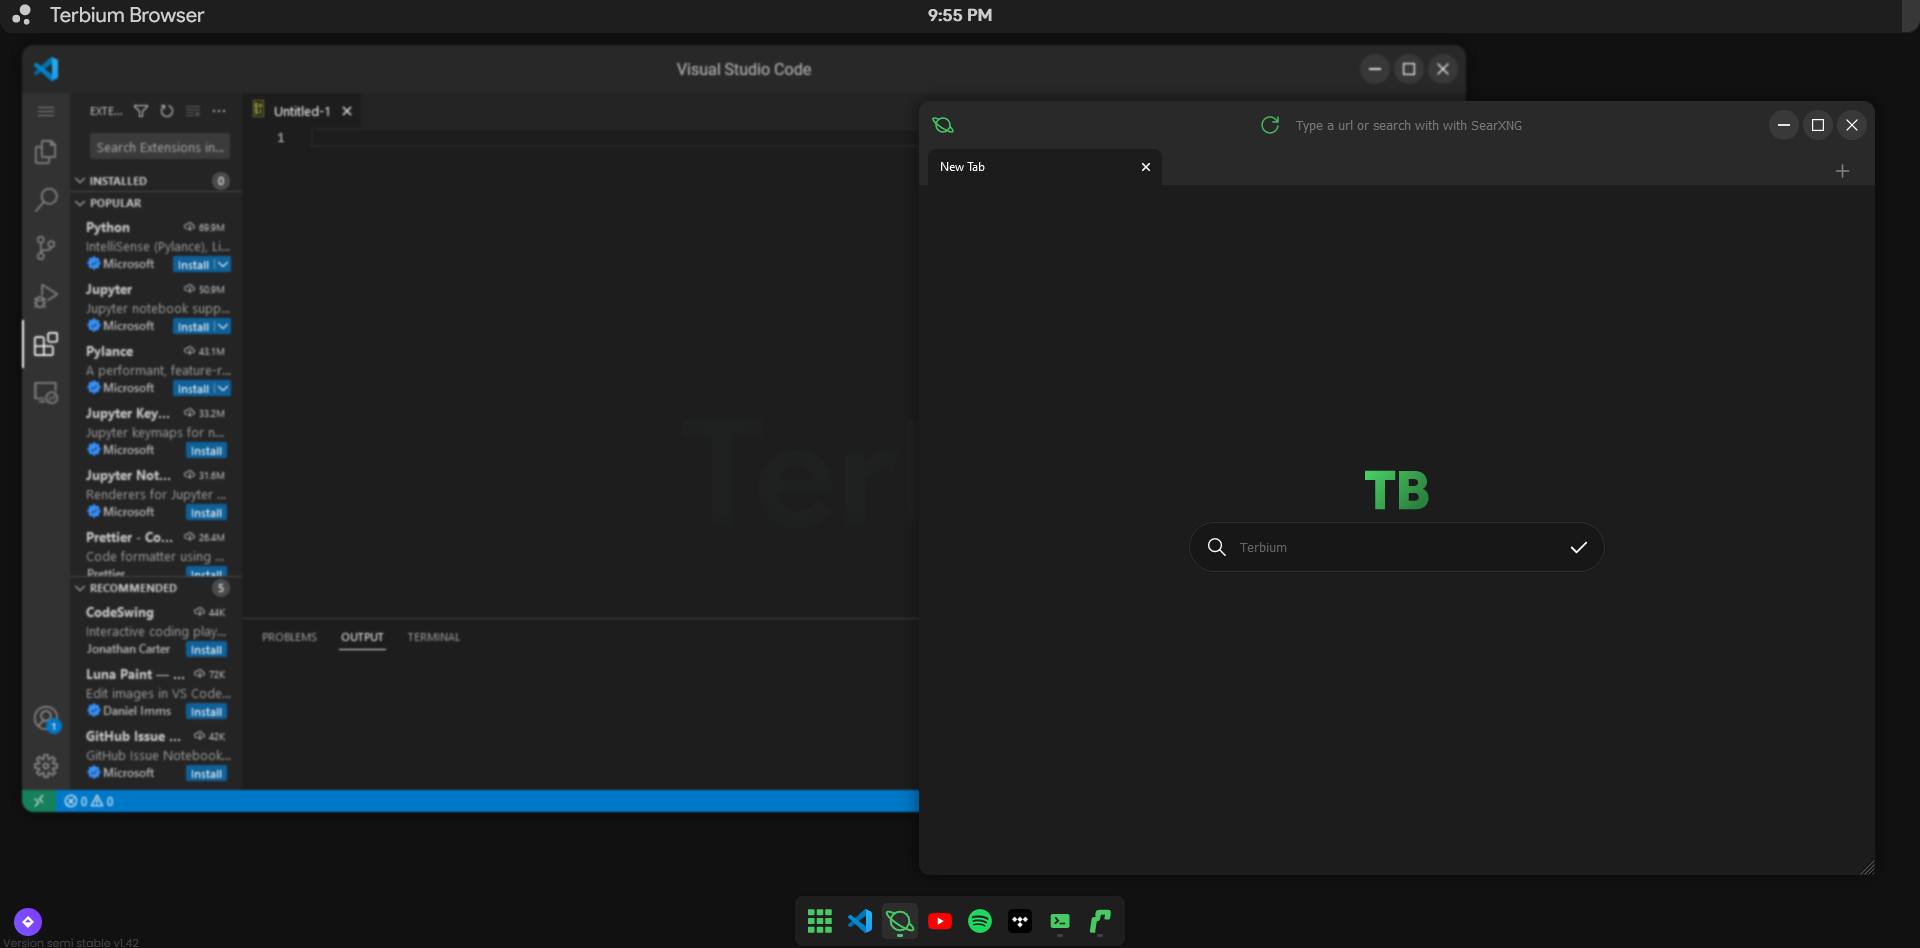1920x948 pixels.
Task: Open the Terbium Browser dock icon
Action: point(900,921)
